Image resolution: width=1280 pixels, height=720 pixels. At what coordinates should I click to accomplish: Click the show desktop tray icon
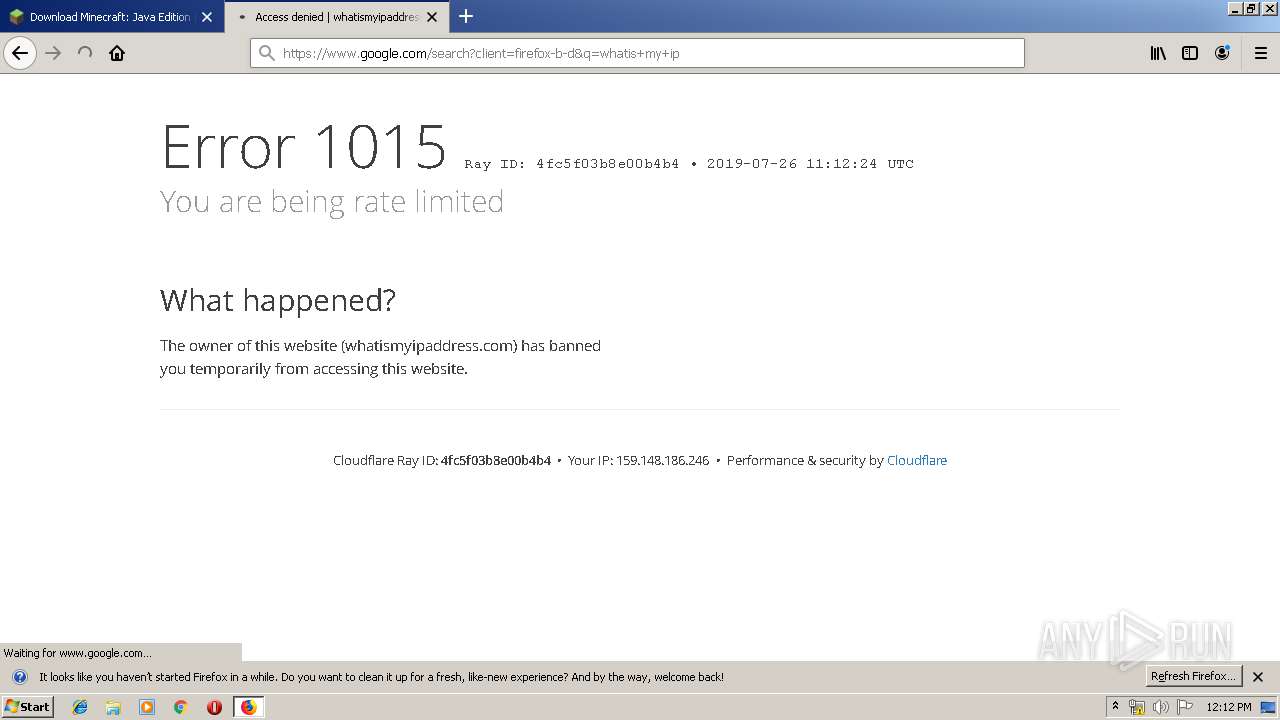pos(1268,707)
